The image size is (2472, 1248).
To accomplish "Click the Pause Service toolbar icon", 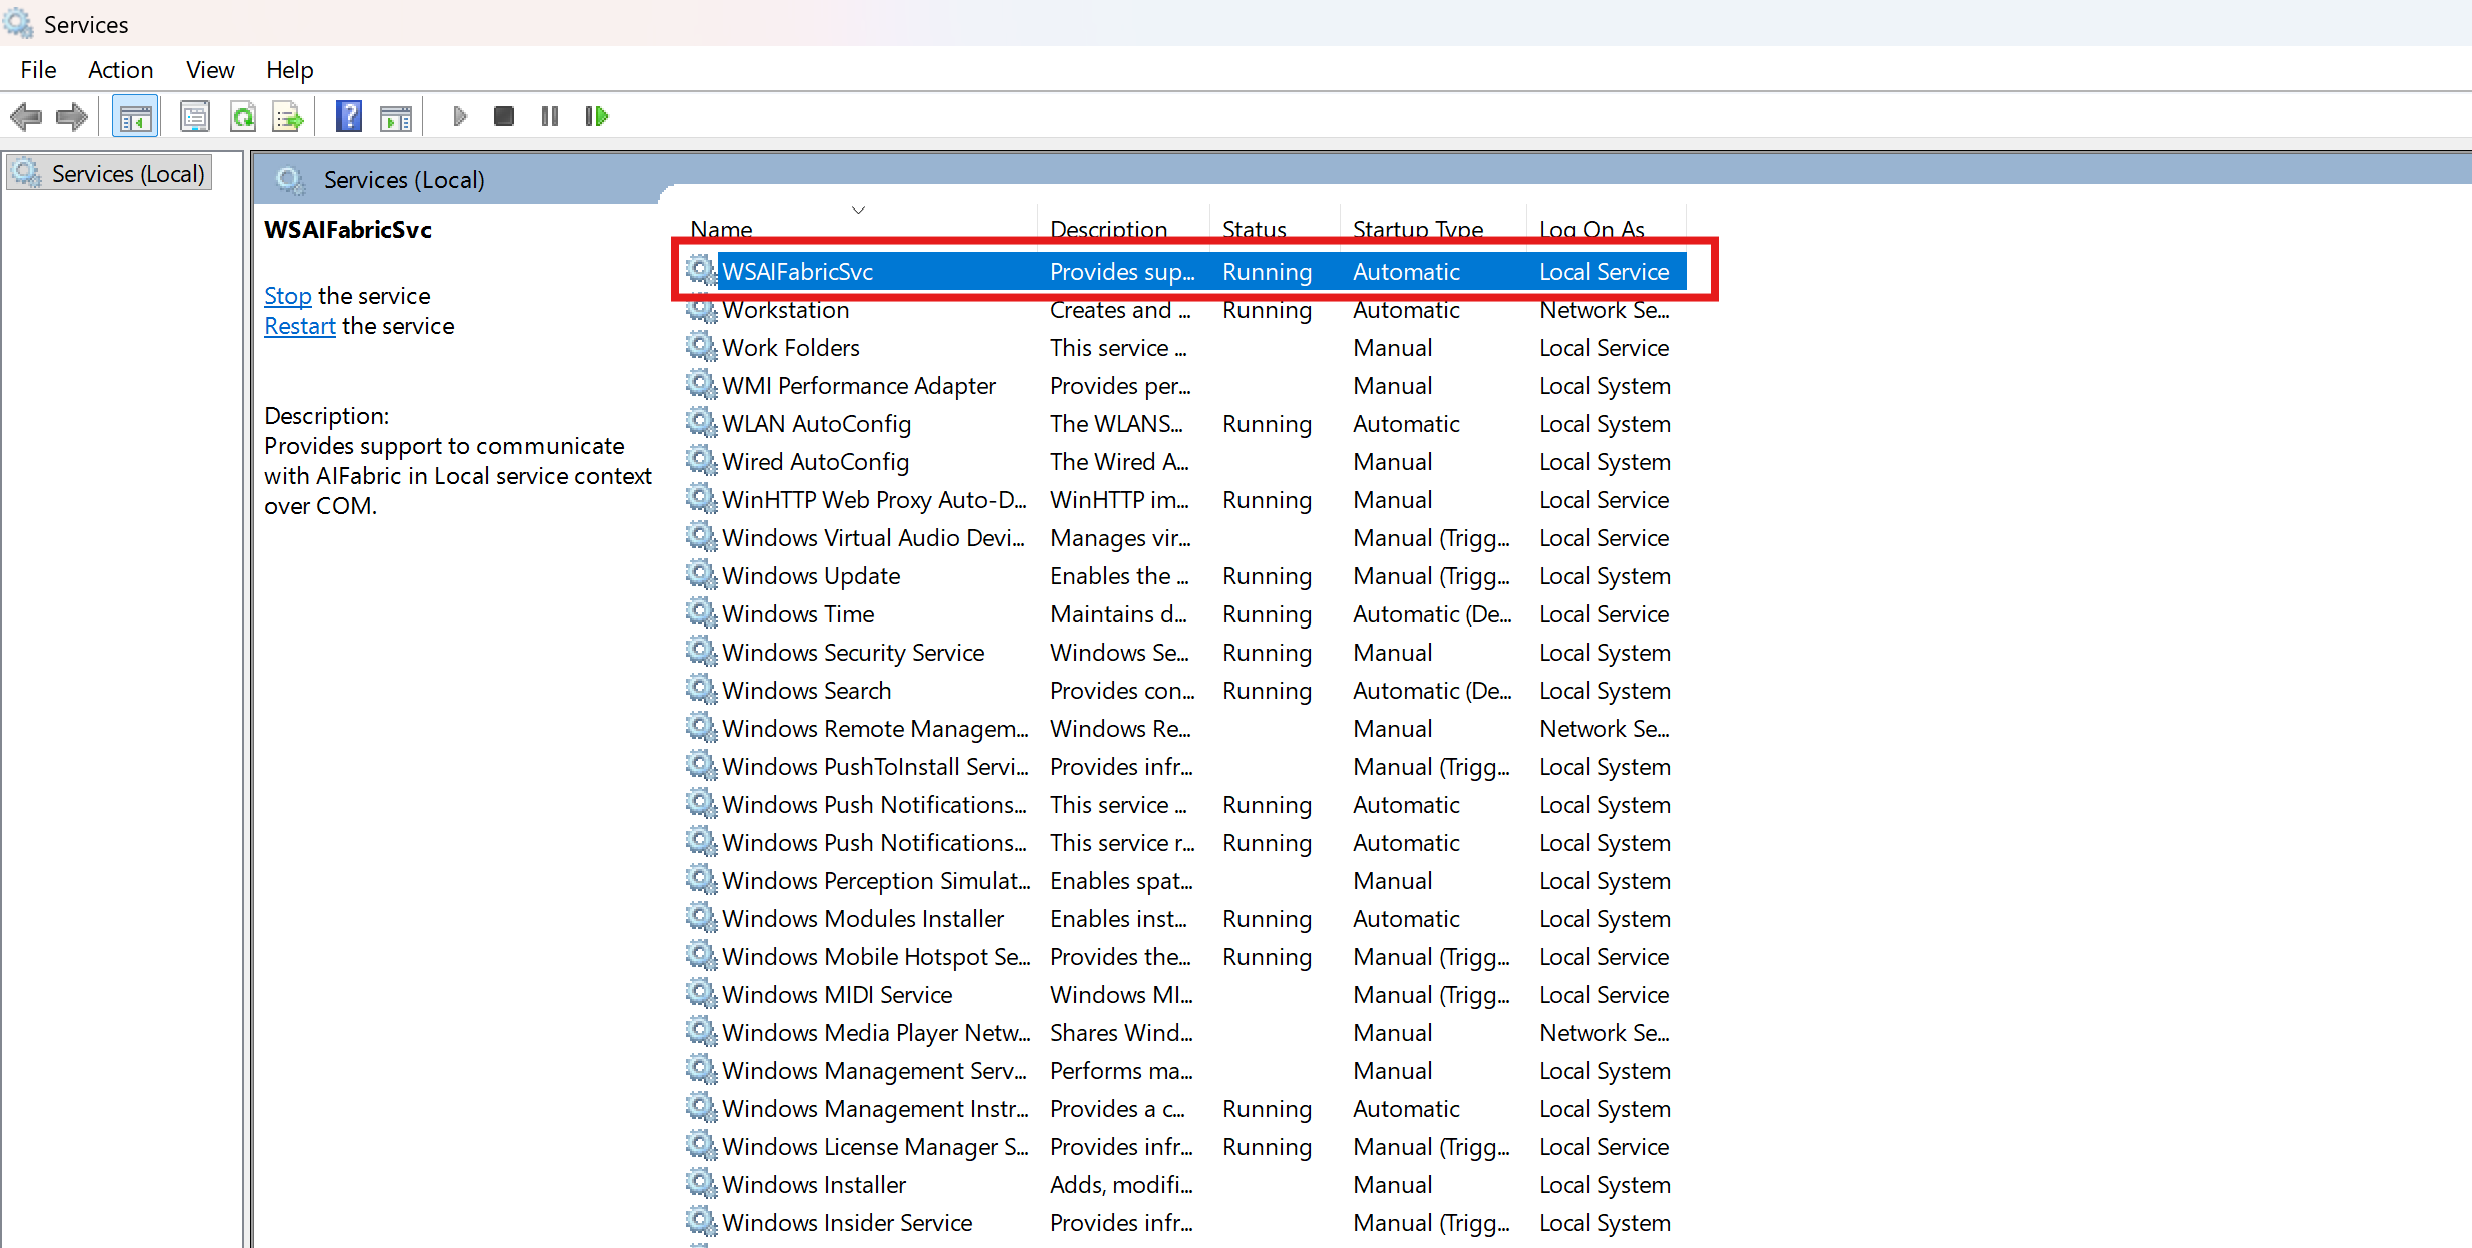I will (550, 117).
